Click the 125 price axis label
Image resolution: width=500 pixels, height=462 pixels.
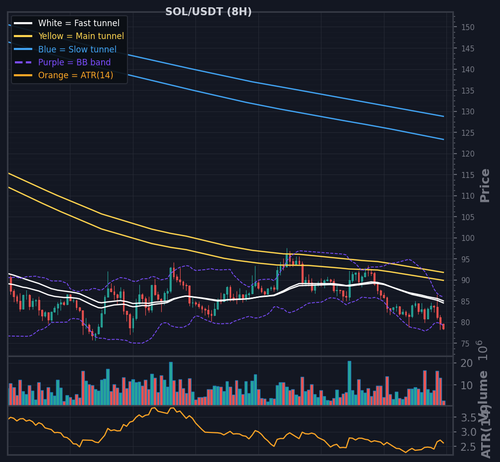click(468, 133)
